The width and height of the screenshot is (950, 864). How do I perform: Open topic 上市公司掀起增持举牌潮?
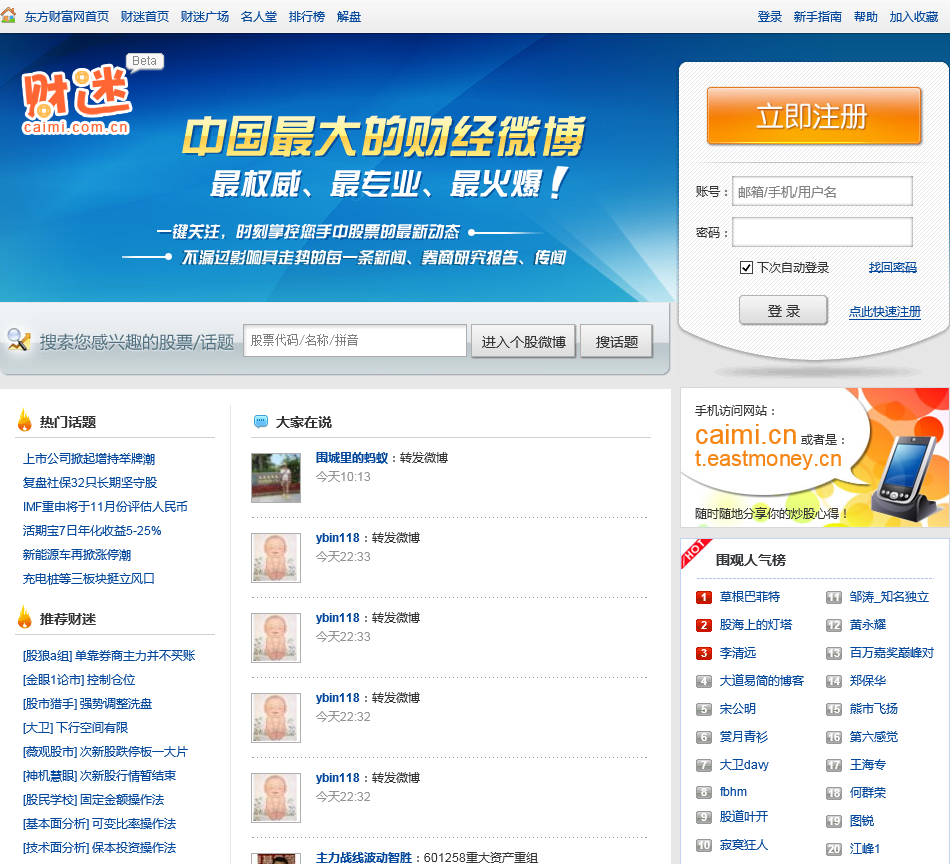[89, 459]
